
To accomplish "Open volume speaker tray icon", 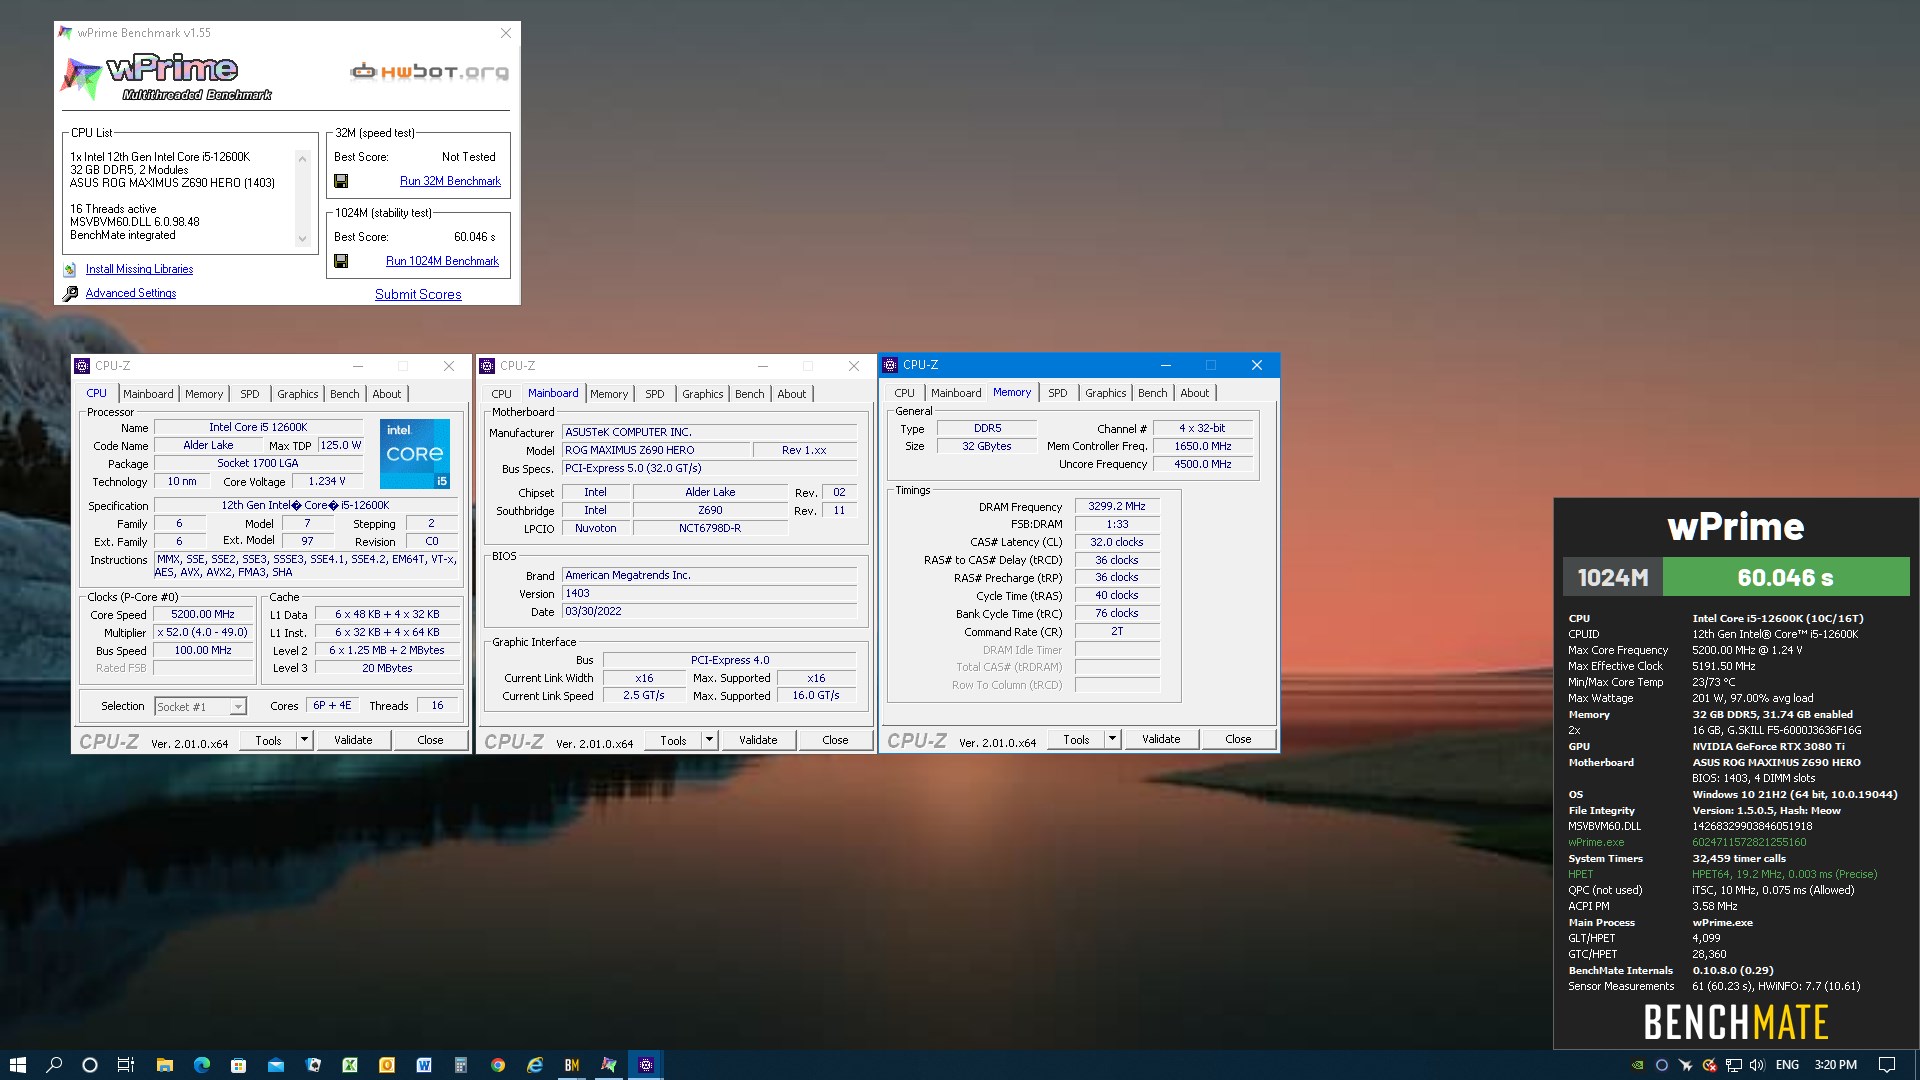I will click(1758, 1065).
